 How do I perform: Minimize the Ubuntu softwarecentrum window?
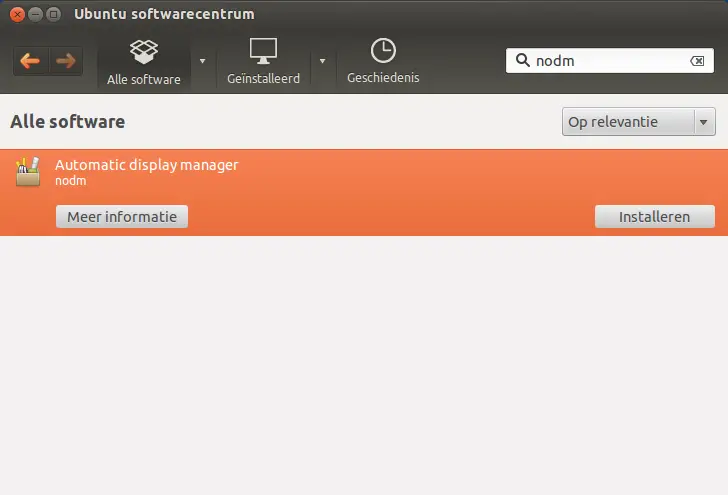pyautogui.click(x=35, y=14)
